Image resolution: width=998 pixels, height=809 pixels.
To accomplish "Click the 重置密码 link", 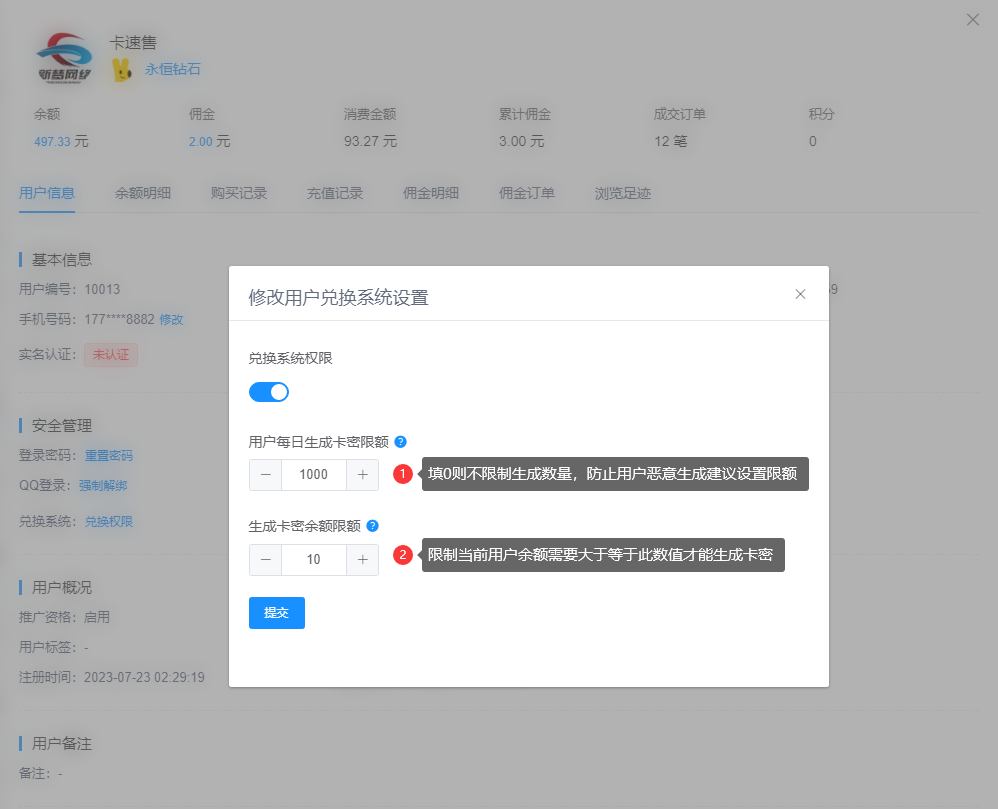I will [x=109, y=455].
